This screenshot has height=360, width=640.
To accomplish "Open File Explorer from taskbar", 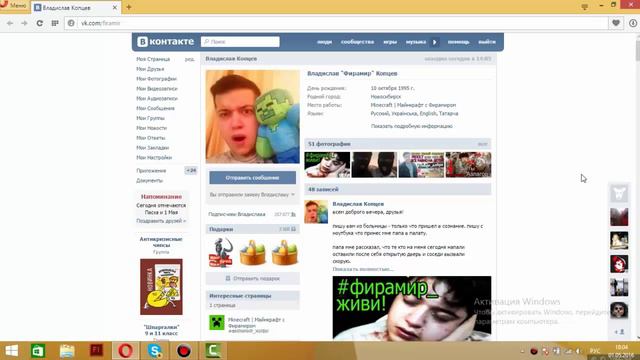I will 67,351.
